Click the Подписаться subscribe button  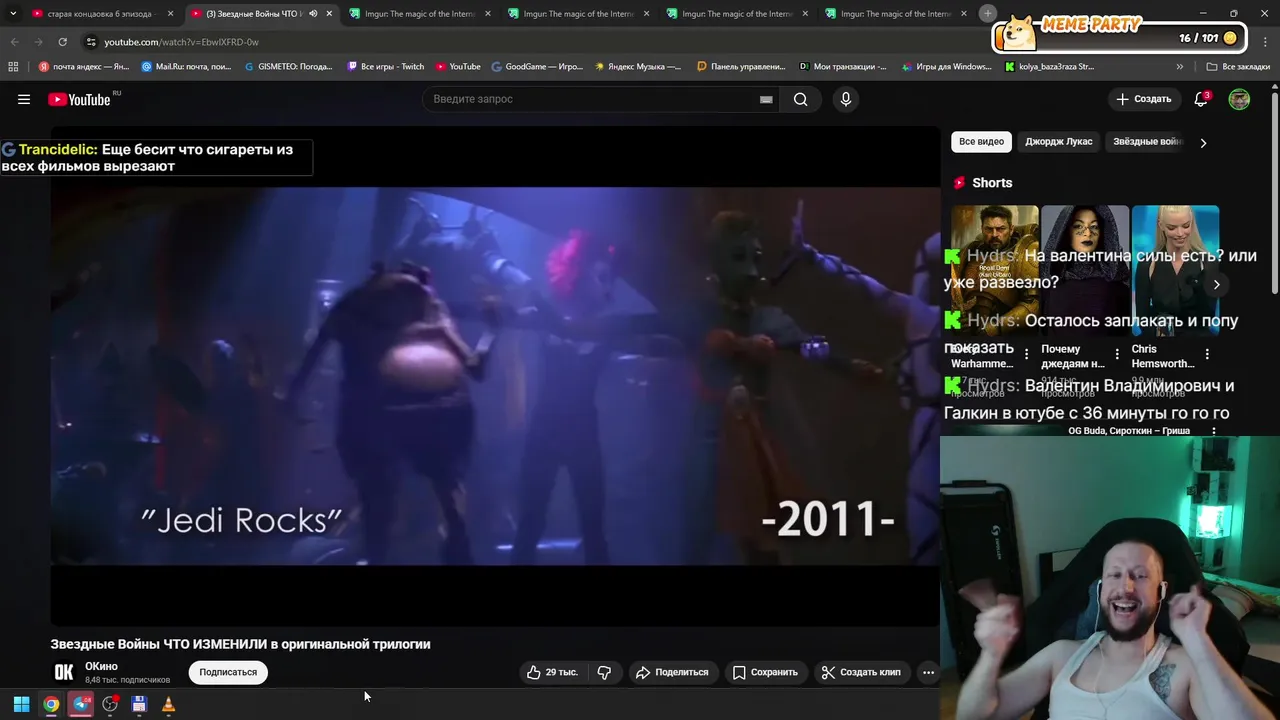point(228,672)
